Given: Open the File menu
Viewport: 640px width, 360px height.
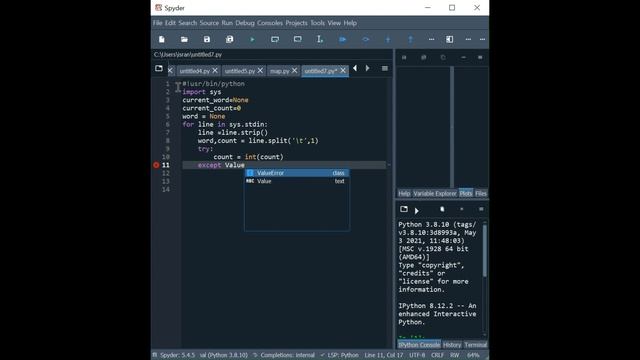Looking at the screenshot, I should coord(158,23).
